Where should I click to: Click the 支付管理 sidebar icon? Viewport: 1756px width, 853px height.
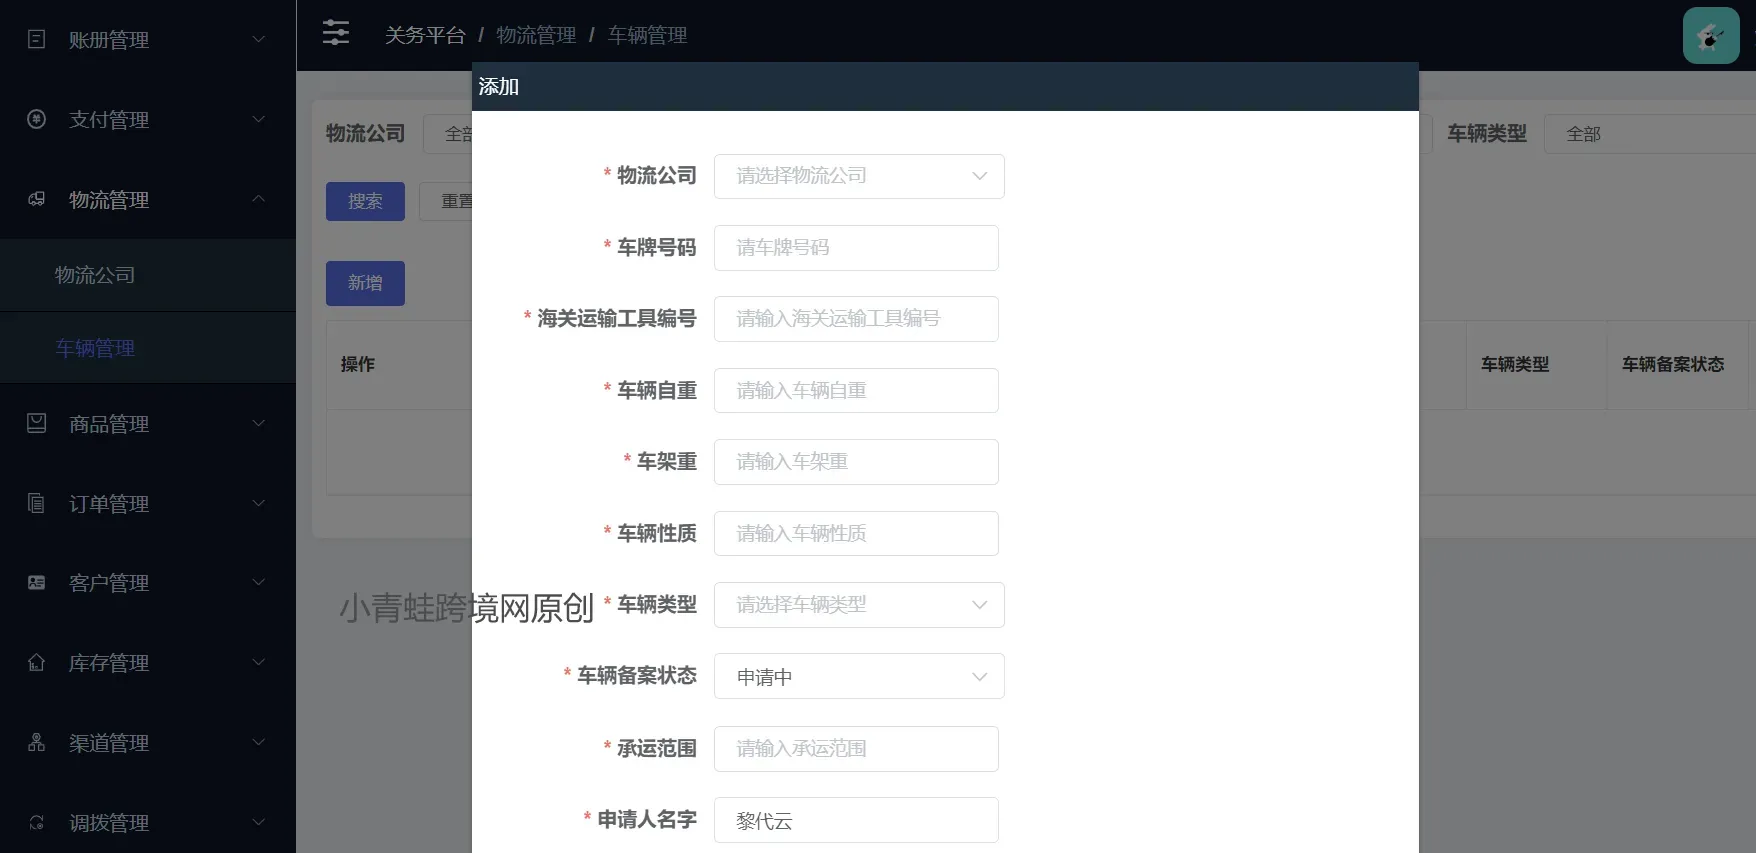pos(37,119)
